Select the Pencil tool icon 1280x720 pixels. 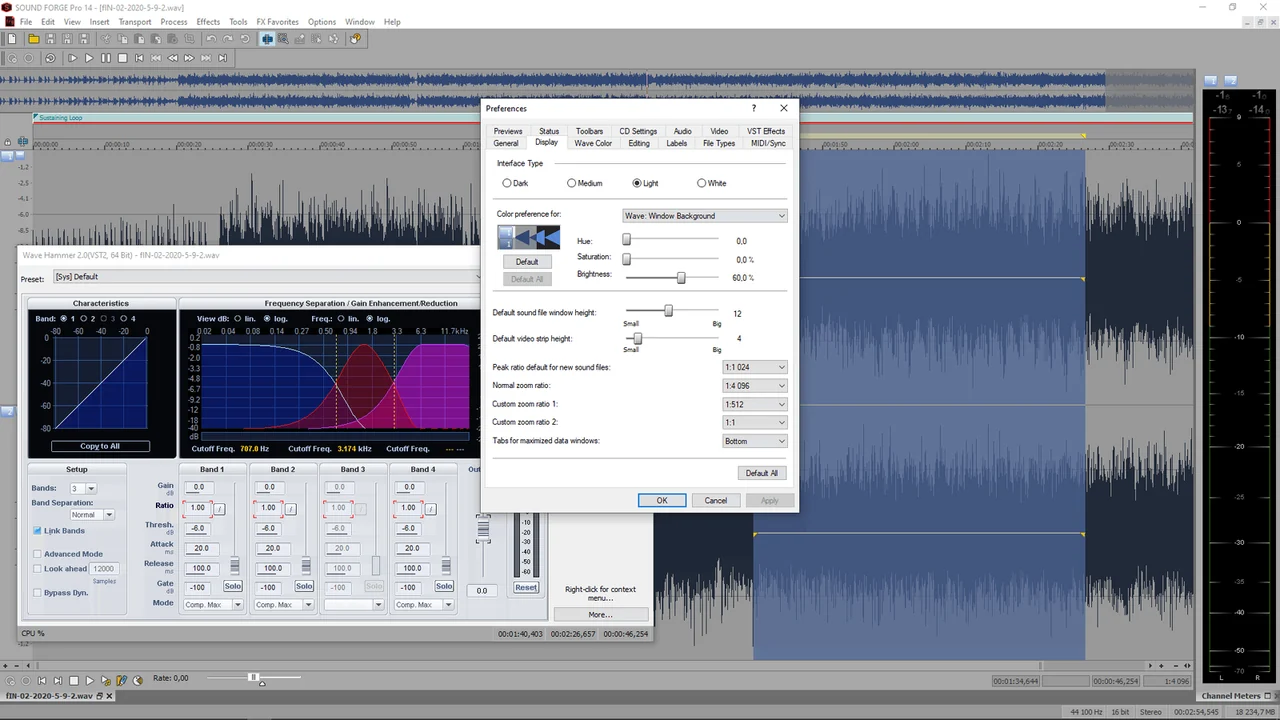click(x=299, y=39)
